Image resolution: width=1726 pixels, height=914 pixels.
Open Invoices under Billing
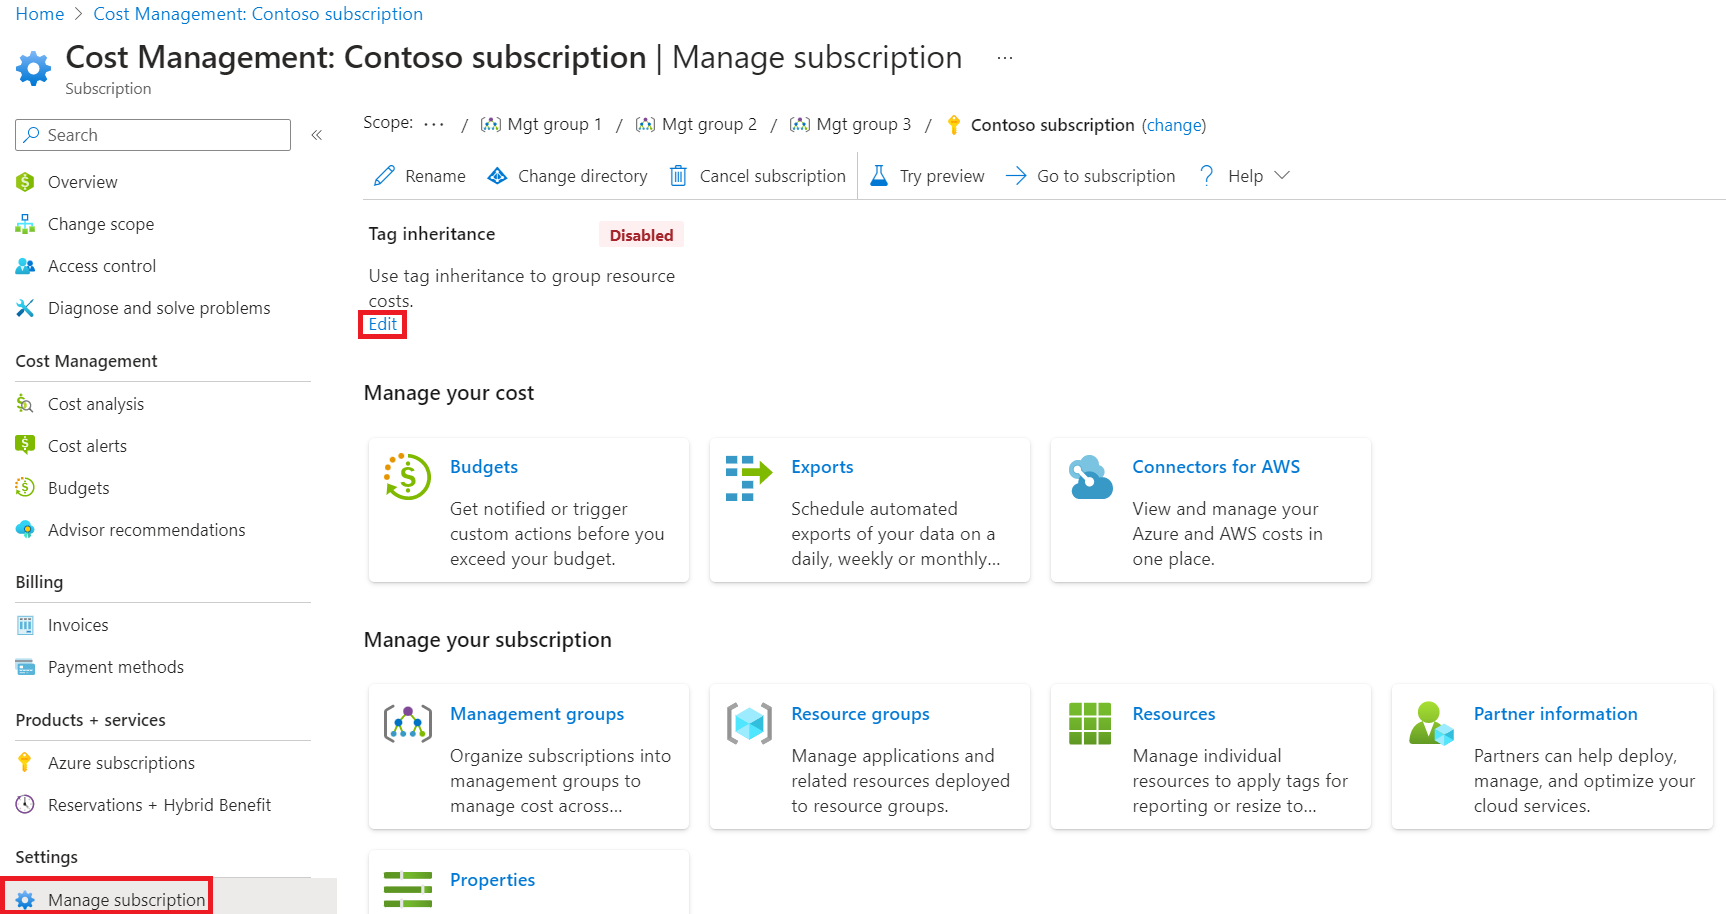click(78, 625)
